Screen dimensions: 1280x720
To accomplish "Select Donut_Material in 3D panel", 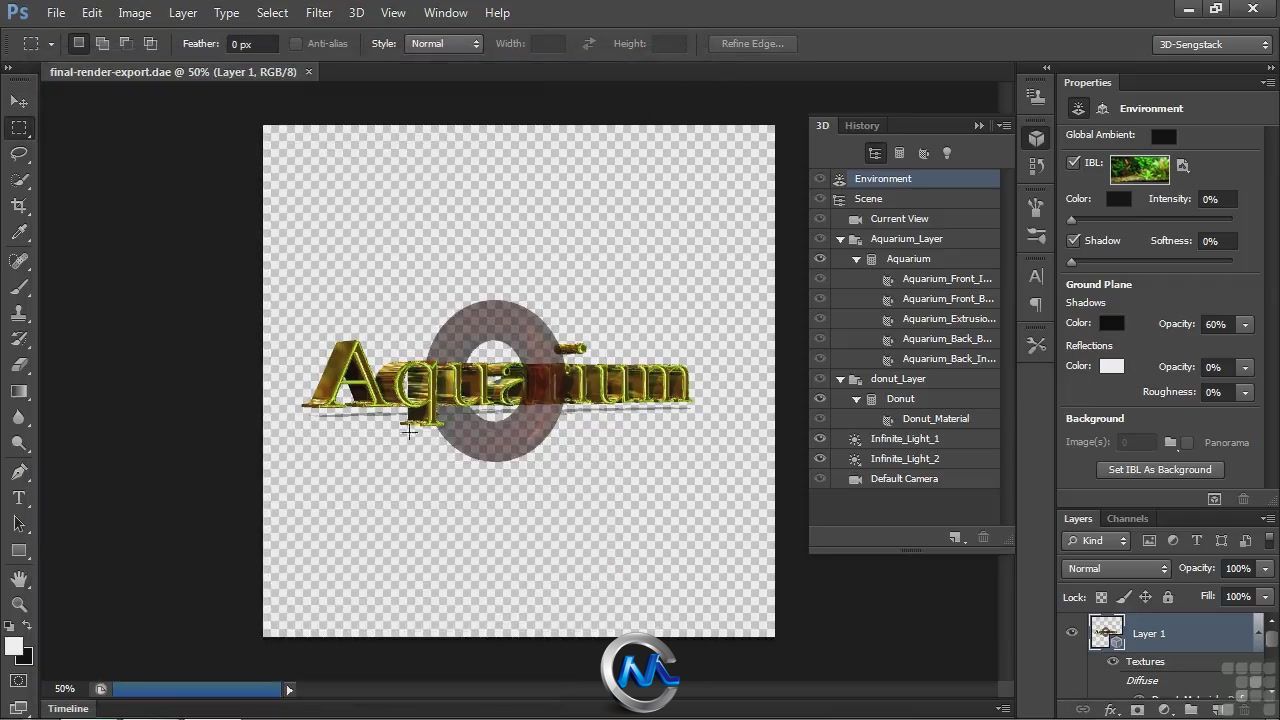I will point(905,419).
